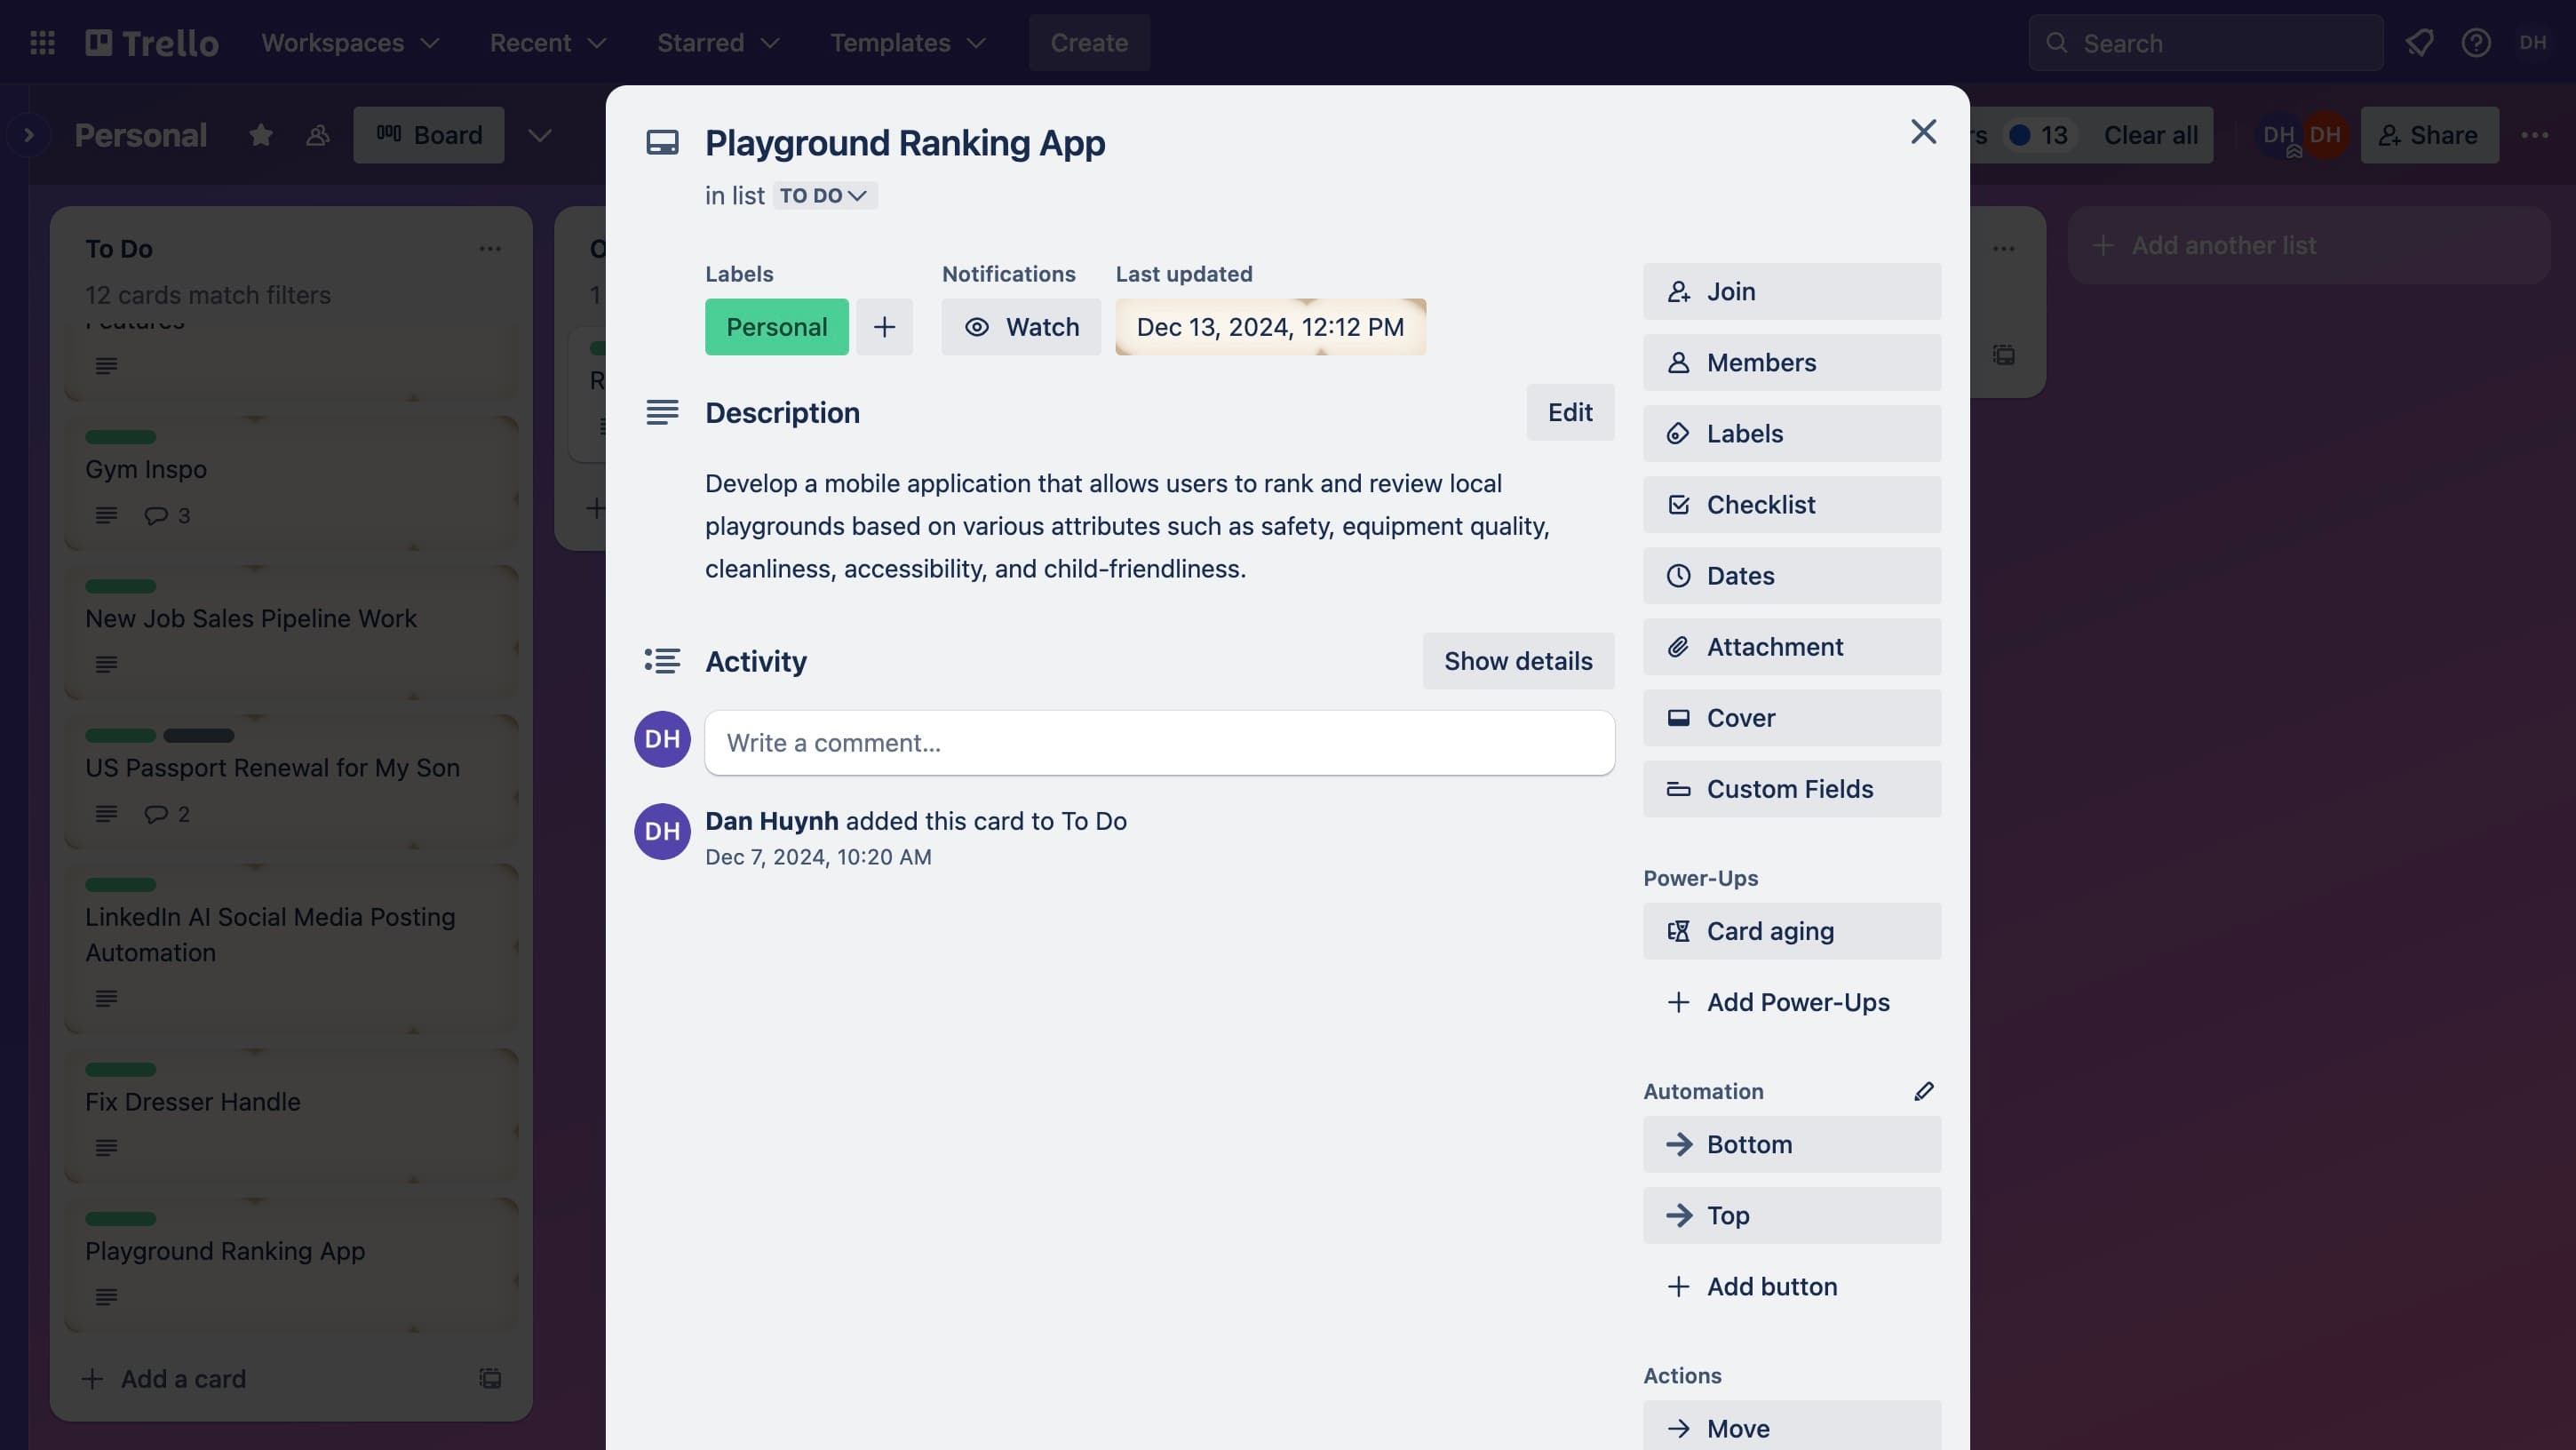
Task: Click the Personal green label
Action: click(777, 327)
